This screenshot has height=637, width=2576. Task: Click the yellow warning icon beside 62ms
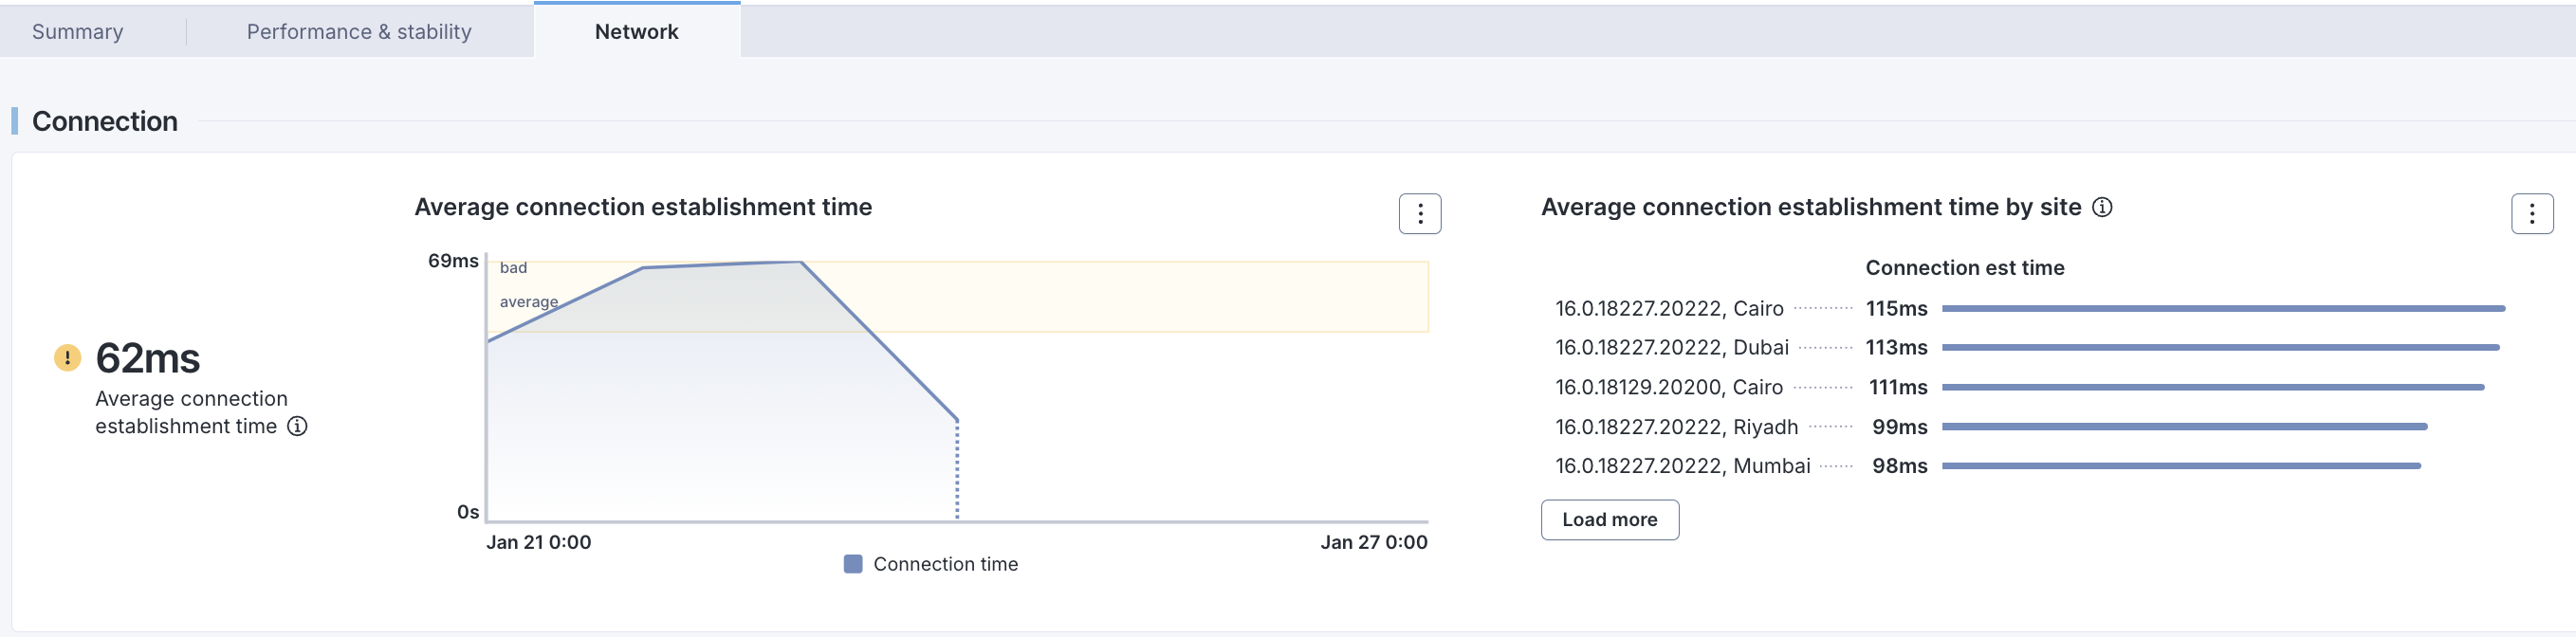(x=67, y=358)
